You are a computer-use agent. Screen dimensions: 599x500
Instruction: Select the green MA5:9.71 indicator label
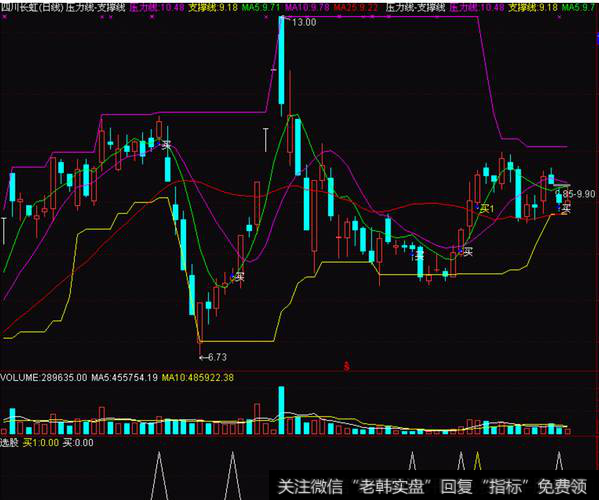261,7
